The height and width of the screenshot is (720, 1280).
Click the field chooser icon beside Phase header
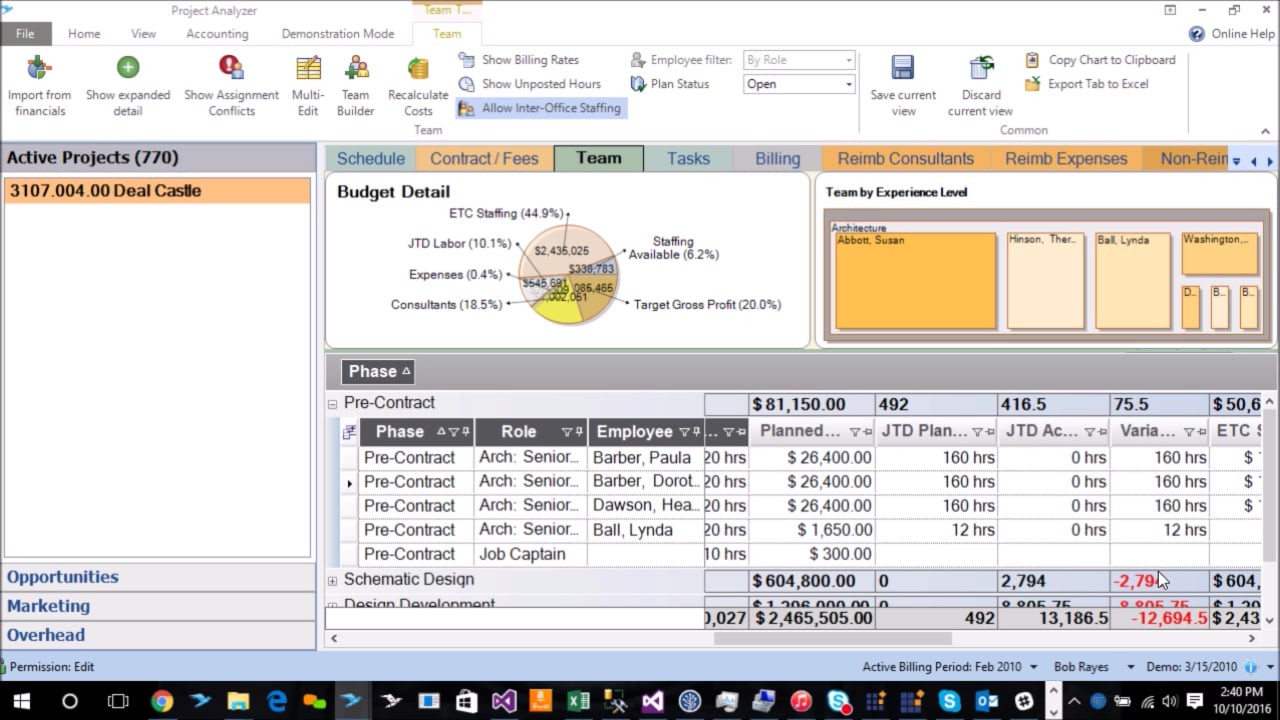349,432
